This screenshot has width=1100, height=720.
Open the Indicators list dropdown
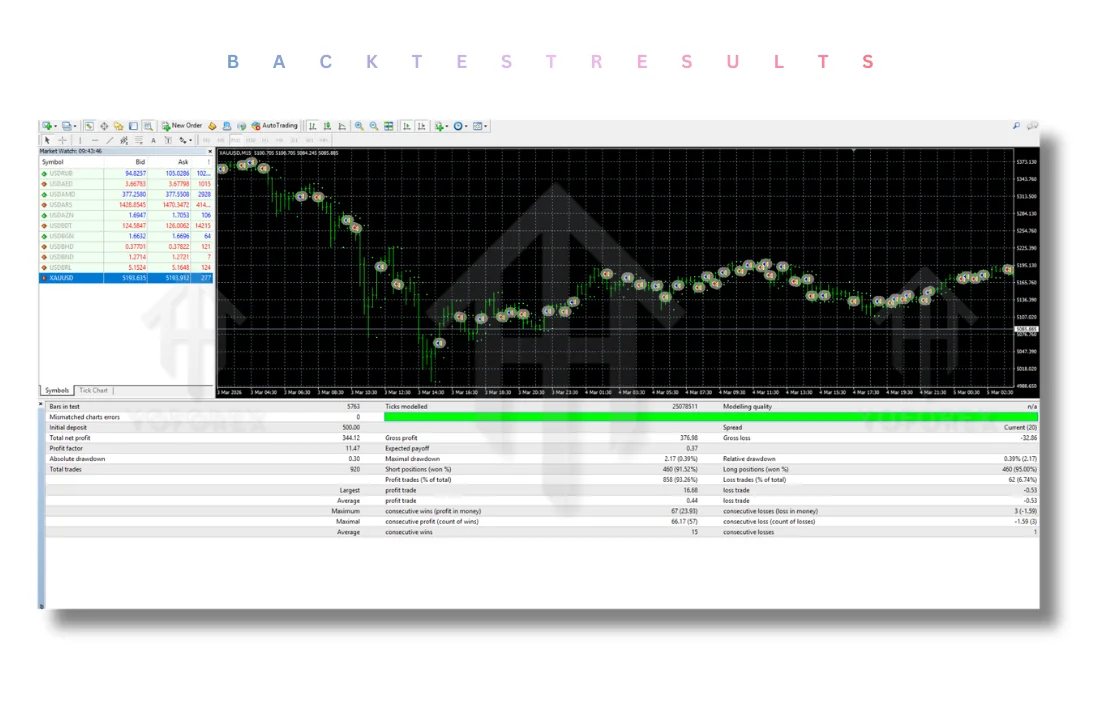tap(441, 126)
